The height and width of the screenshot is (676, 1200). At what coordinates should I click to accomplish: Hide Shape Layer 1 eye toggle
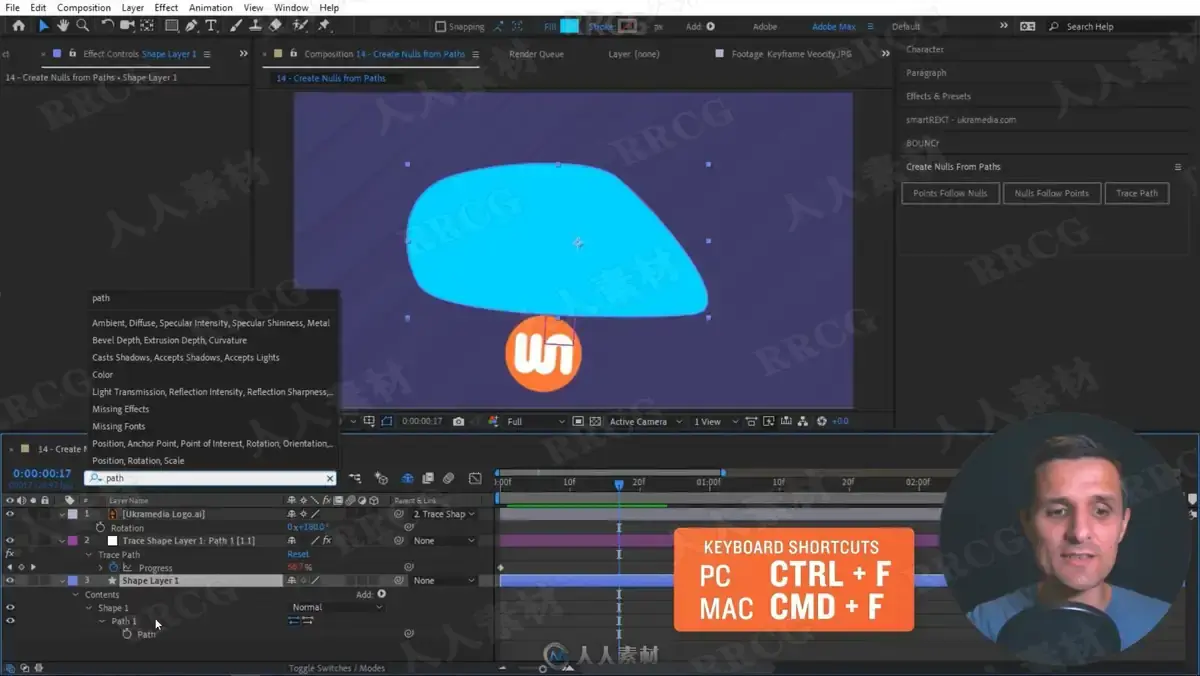[x=10, y=581]
